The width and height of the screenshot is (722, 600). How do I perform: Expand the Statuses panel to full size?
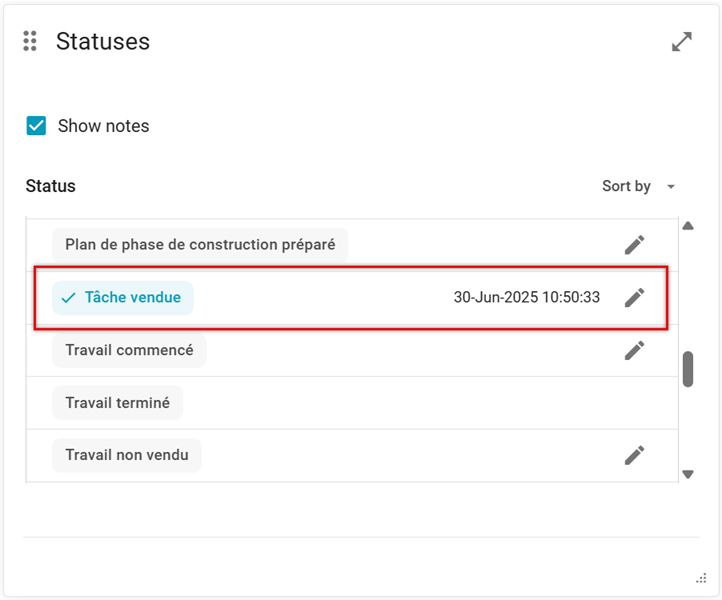pyautogui.click(x=682, y=42)
